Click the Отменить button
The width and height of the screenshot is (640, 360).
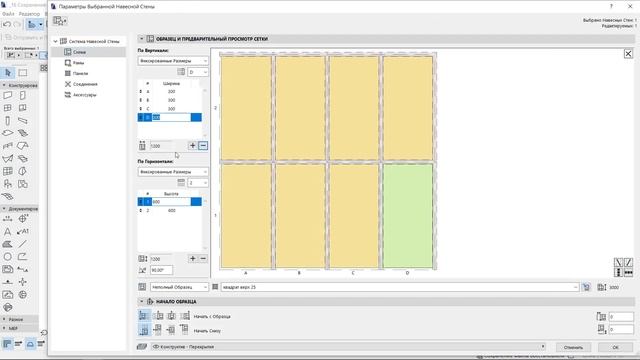(573, 347)
